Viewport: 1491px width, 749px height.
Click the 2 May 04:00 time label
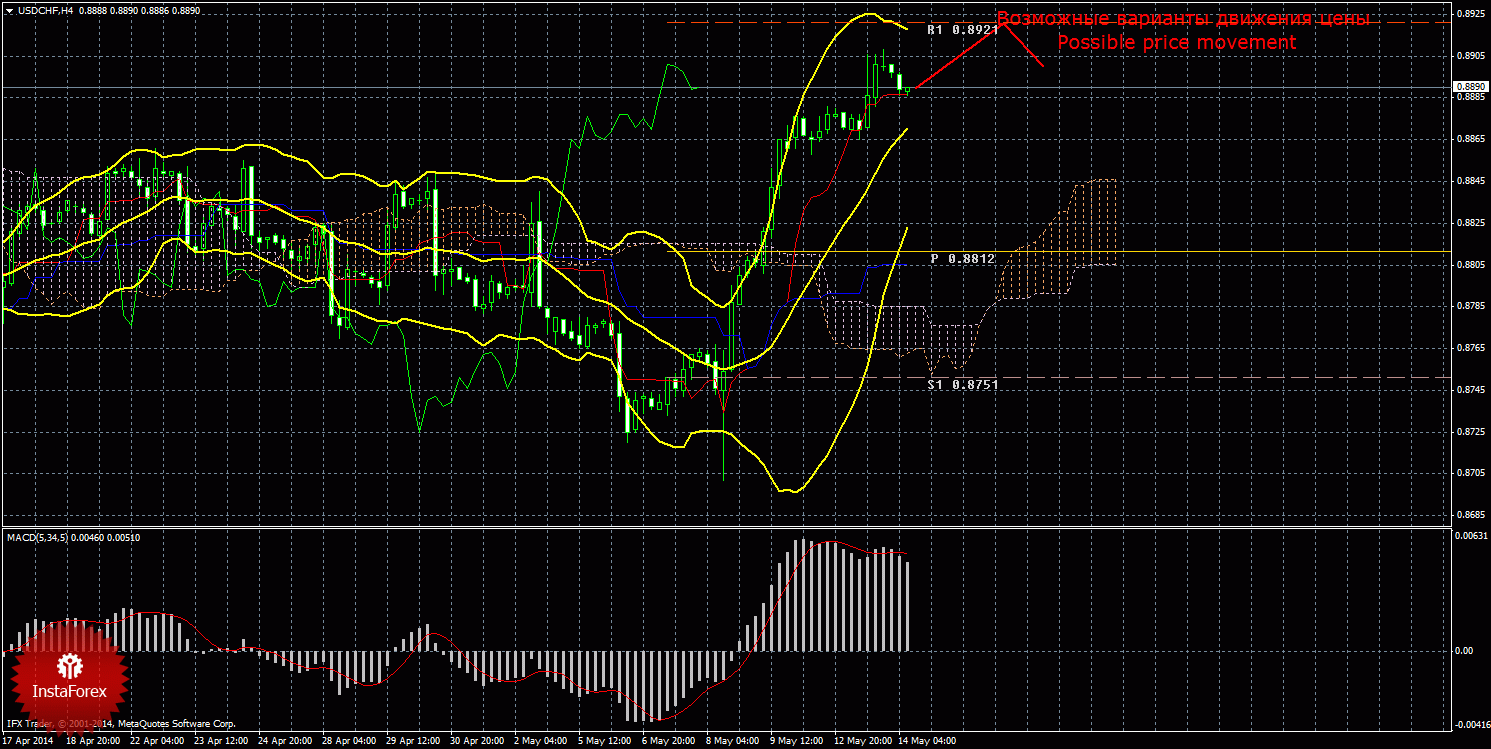541,742
